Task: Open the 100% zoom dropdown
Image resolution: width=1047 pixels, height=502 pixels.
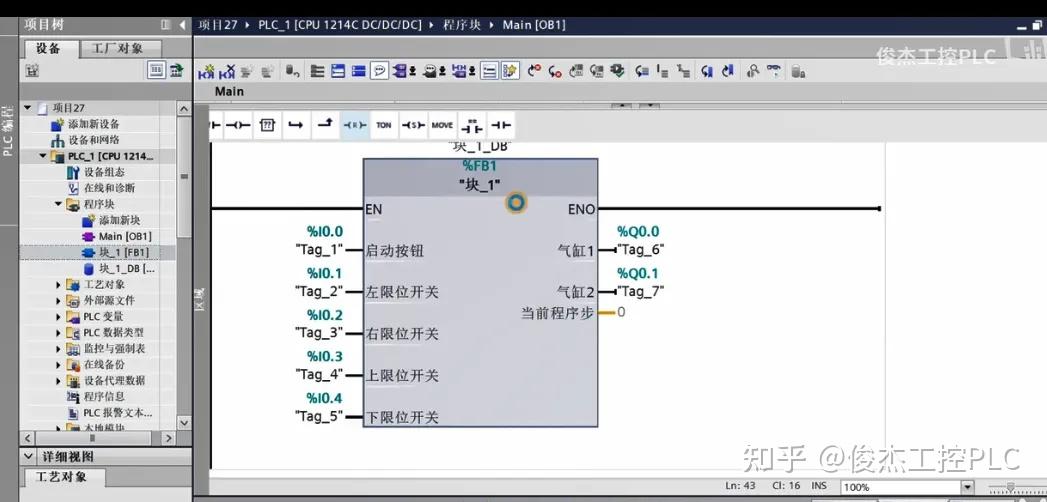Action: 967,487
